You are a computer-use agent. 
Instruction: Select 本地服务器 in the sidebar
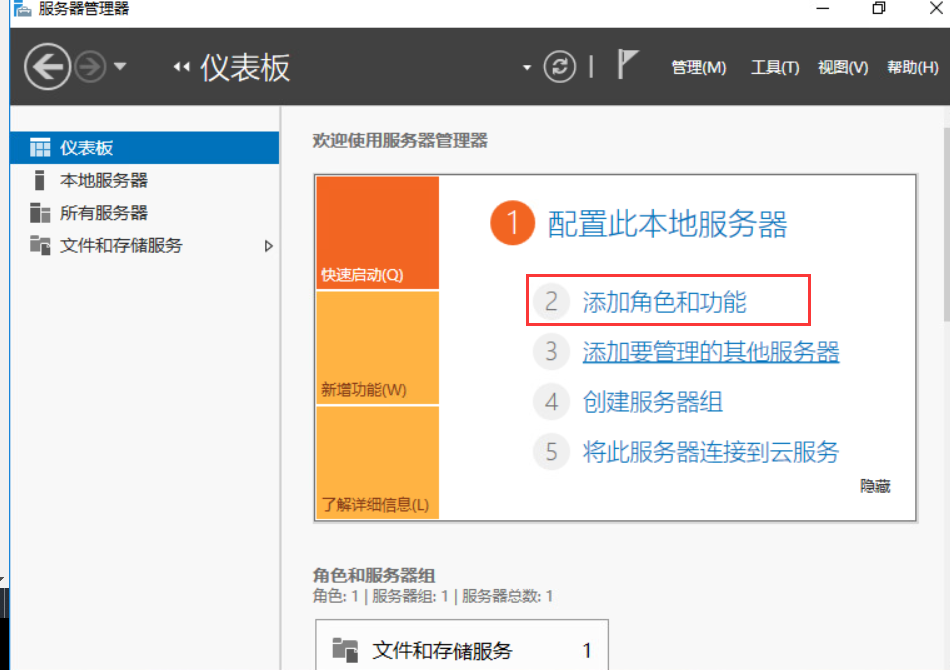(145, 180)
